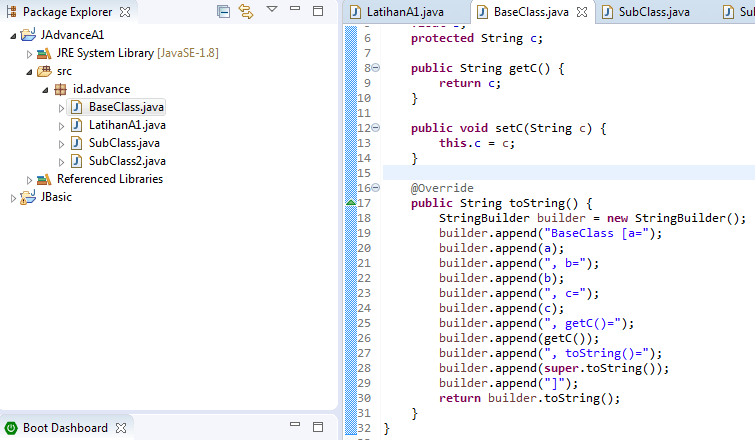Fold the getC() method at line 8

(376, 68)
